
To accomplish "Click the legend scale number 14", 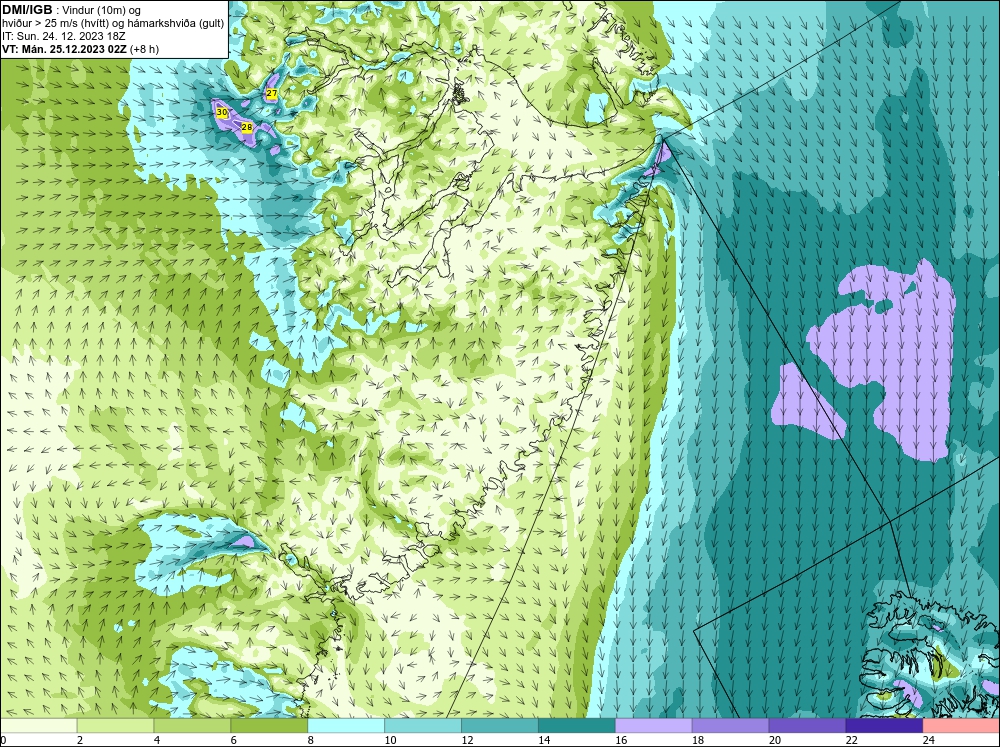I will click(x=544, y=740).
